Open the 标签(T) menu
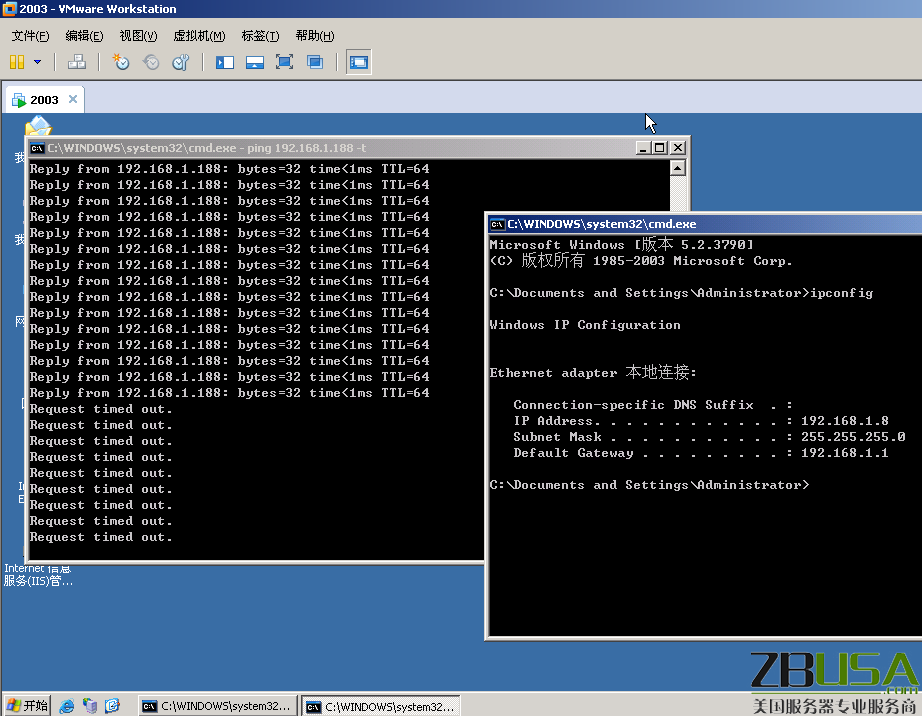Image resolution: width=922 pixels, height=716 pixels. click(x=260, y=36)
